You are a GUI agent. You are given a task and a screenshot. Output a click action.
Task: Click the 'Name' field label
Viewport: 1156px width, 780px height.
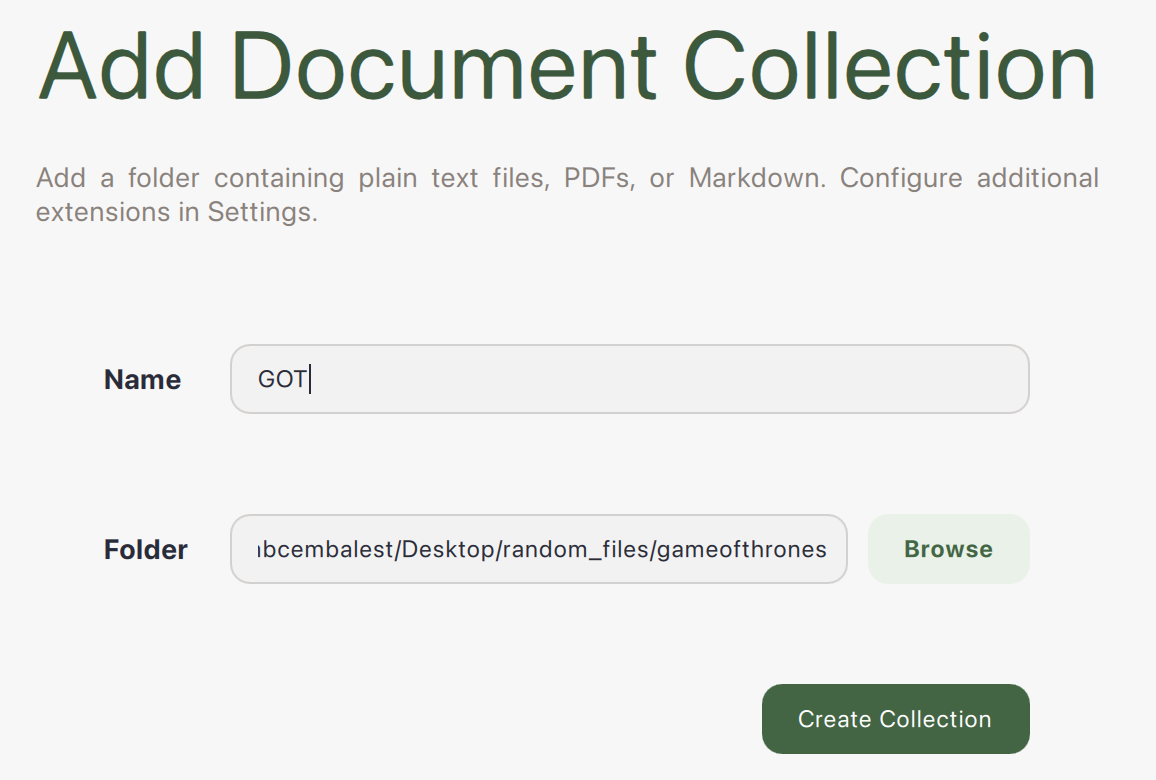click(142, 380)
